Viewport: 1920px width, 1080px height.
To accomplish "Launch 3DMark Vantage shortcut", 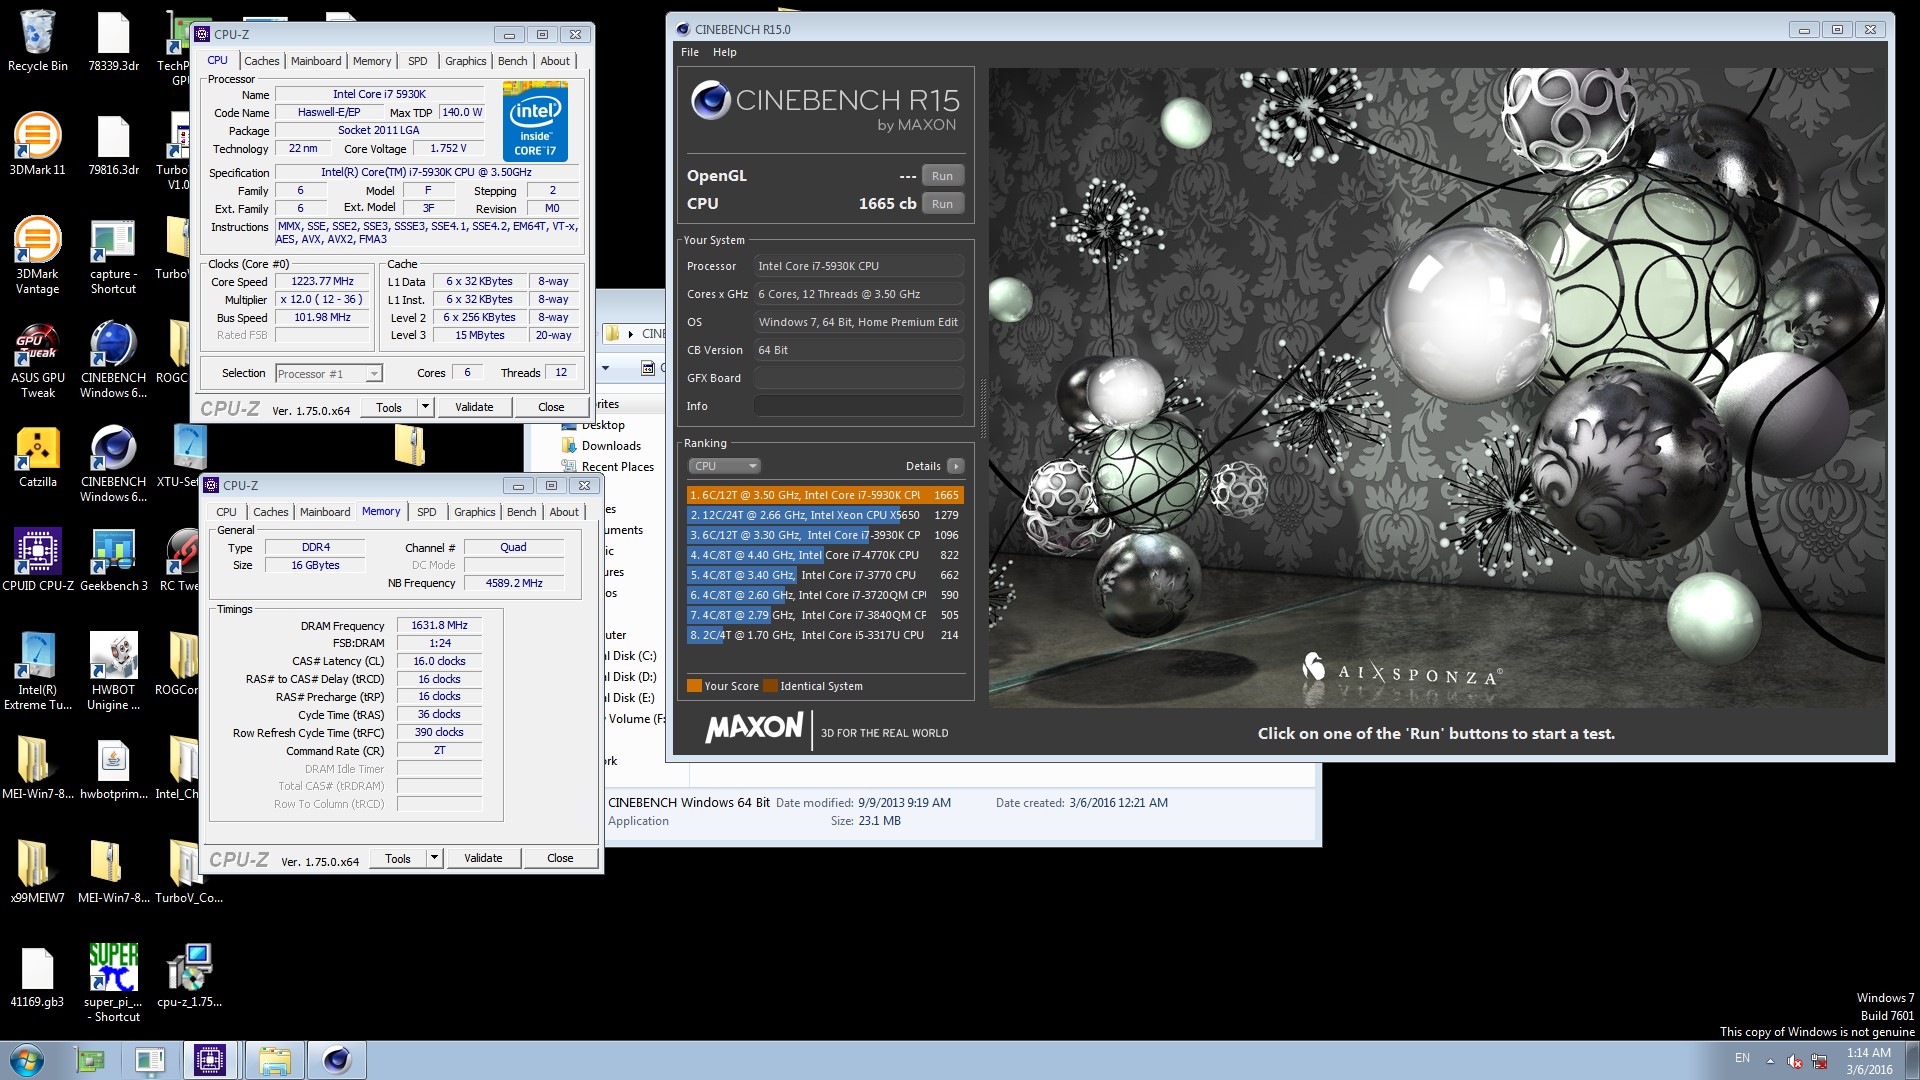I will pos(37,256).
